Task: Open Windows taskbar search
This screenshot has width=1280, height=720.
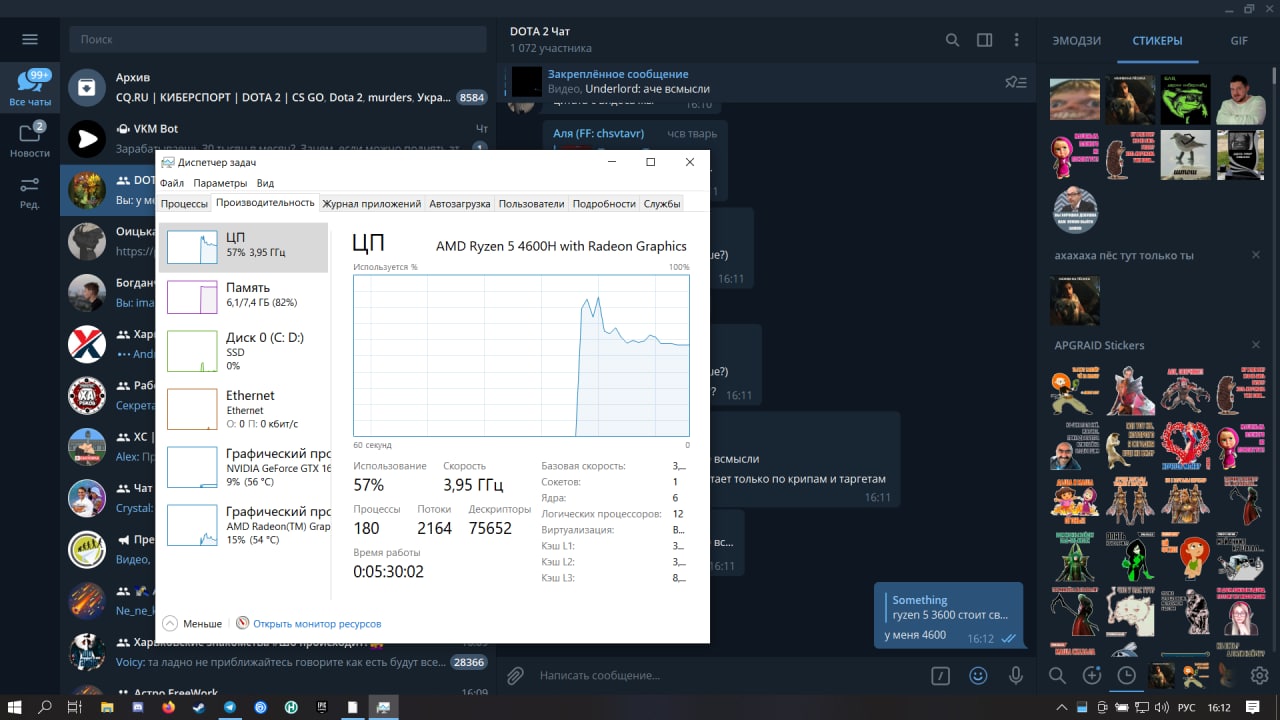Action: point(45,707)
